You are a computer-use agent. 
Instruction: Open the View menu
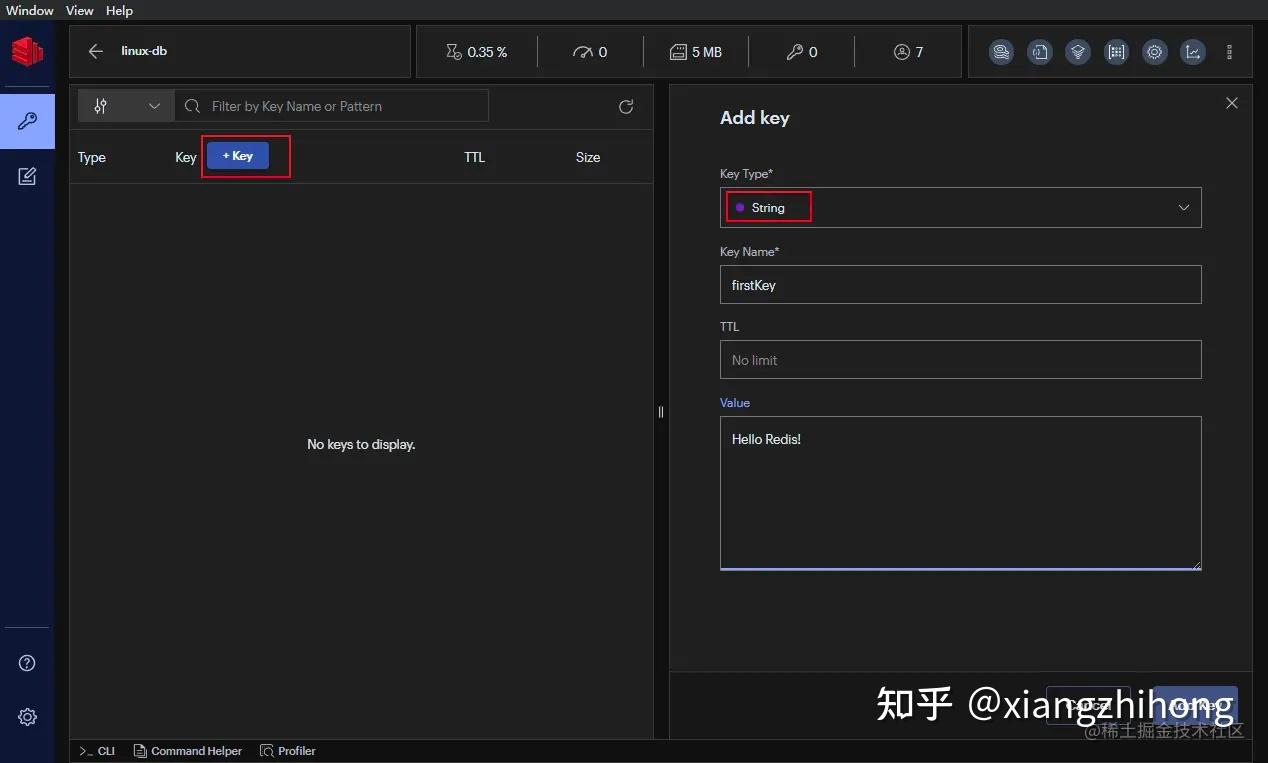click(79, 11)
